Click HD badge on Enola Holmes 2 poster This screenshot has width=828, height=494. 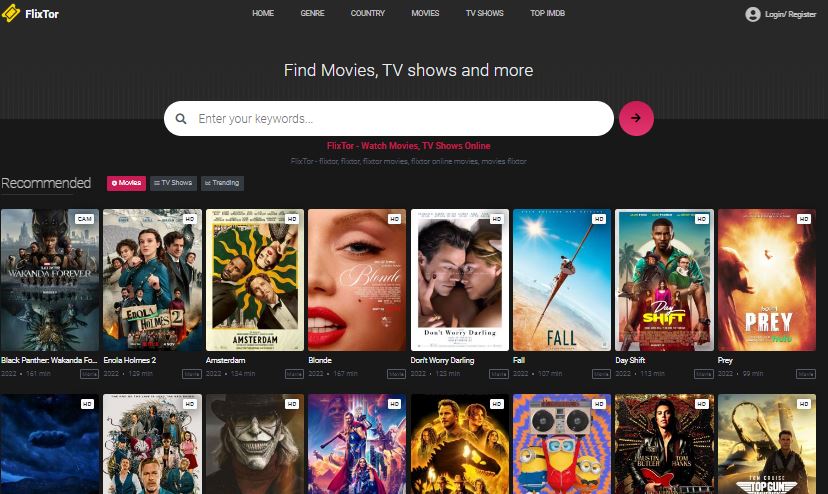coord(190,219)
